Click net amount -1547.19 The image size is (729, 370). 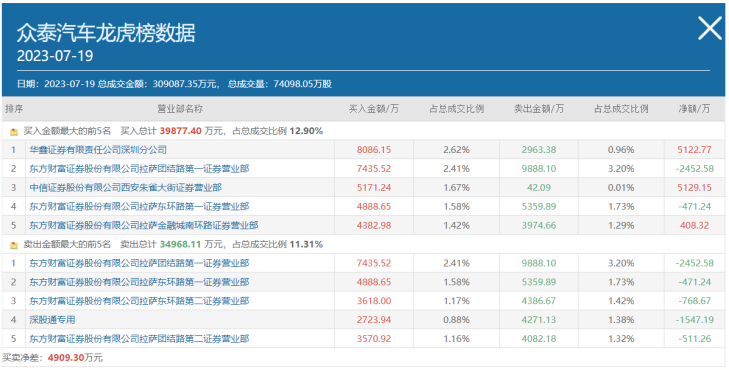[x=694, y=320]
